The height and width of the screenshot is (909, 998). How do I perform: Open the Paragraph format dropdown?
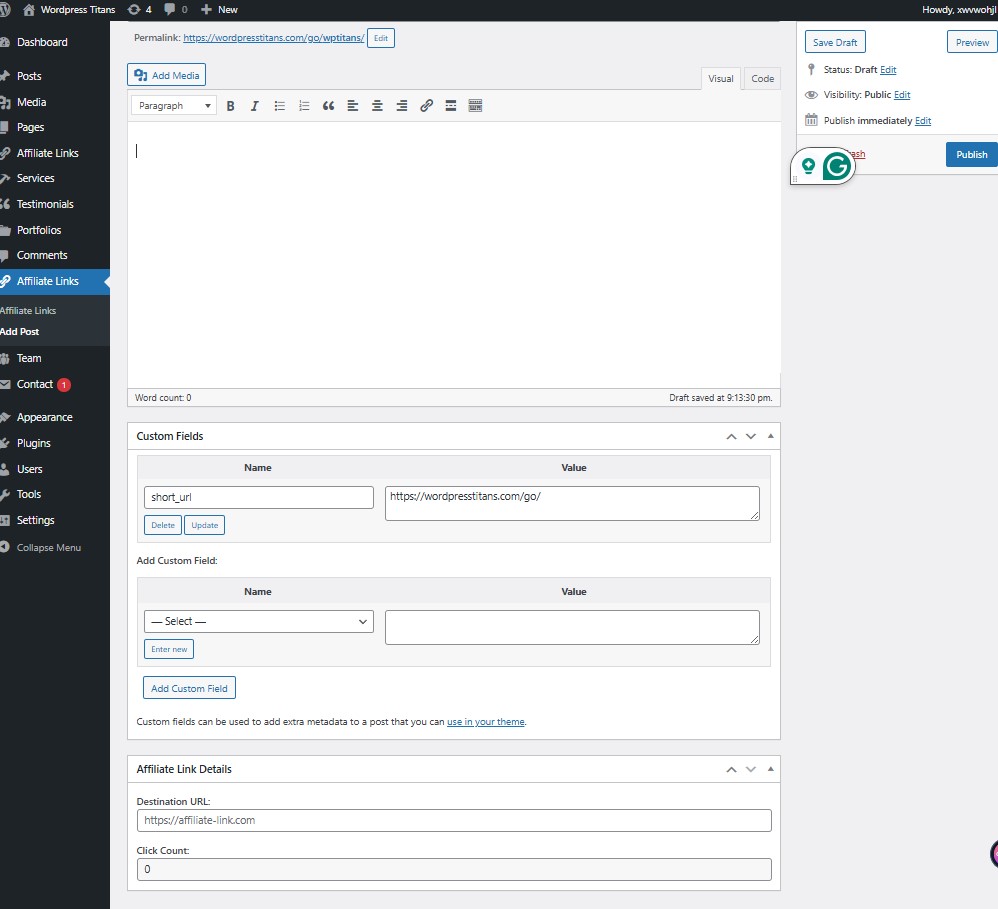tap(174, 106)
